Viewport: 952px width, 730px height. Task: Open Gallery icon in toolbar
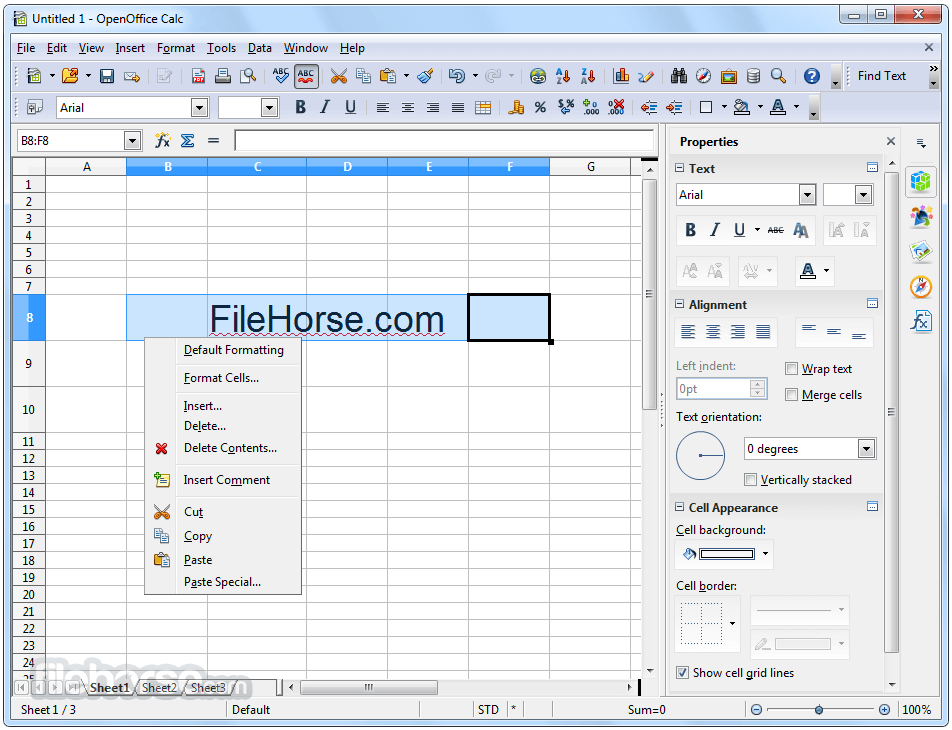tap(729, 76)
